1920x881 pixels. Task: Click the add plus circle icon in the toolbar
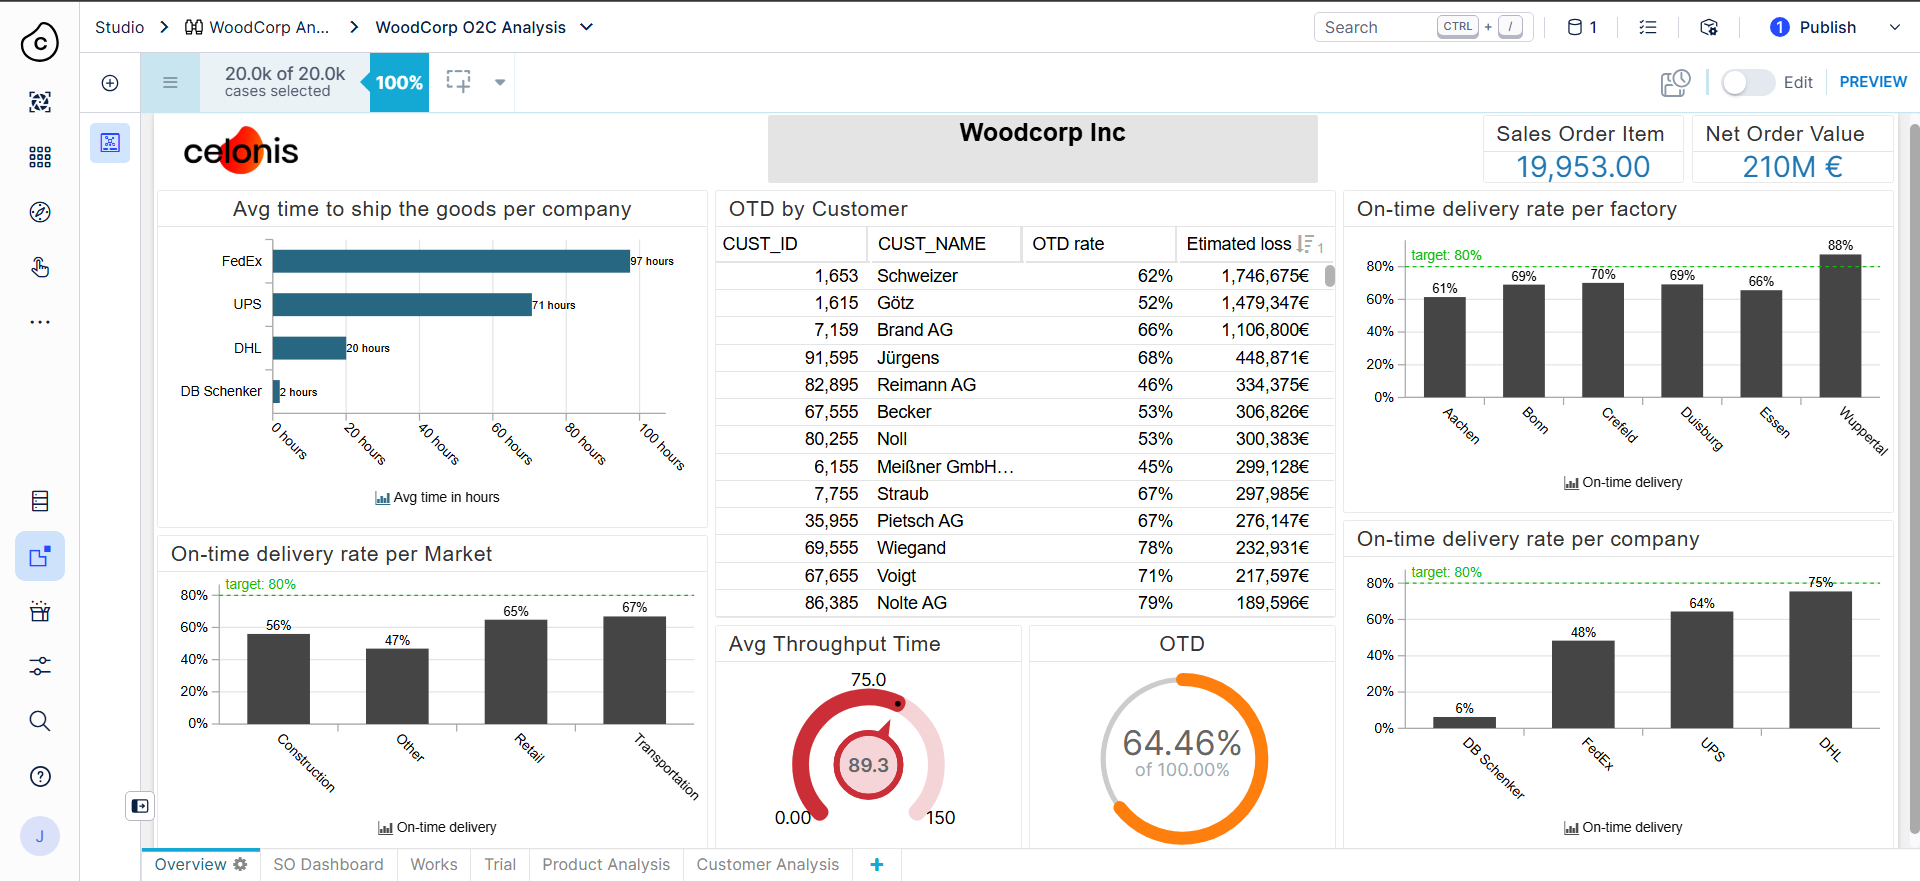(110, 83)
